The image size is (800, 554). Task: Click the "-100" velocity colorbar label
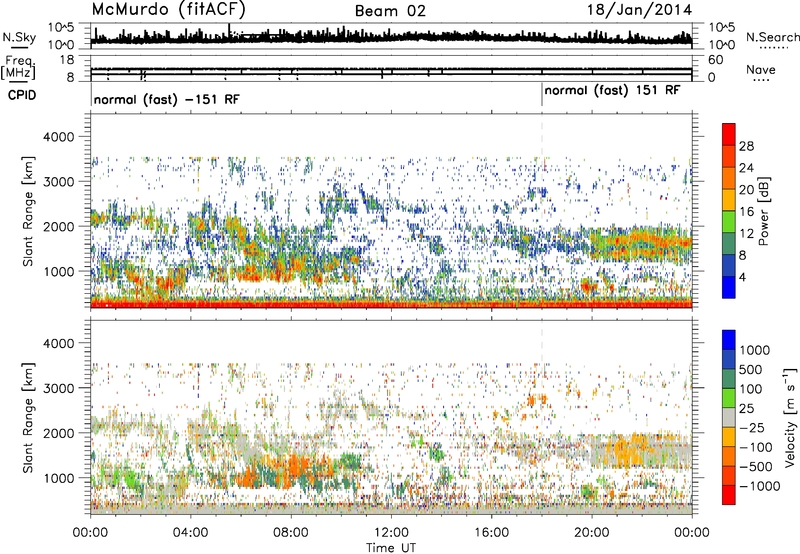[756, 447]
